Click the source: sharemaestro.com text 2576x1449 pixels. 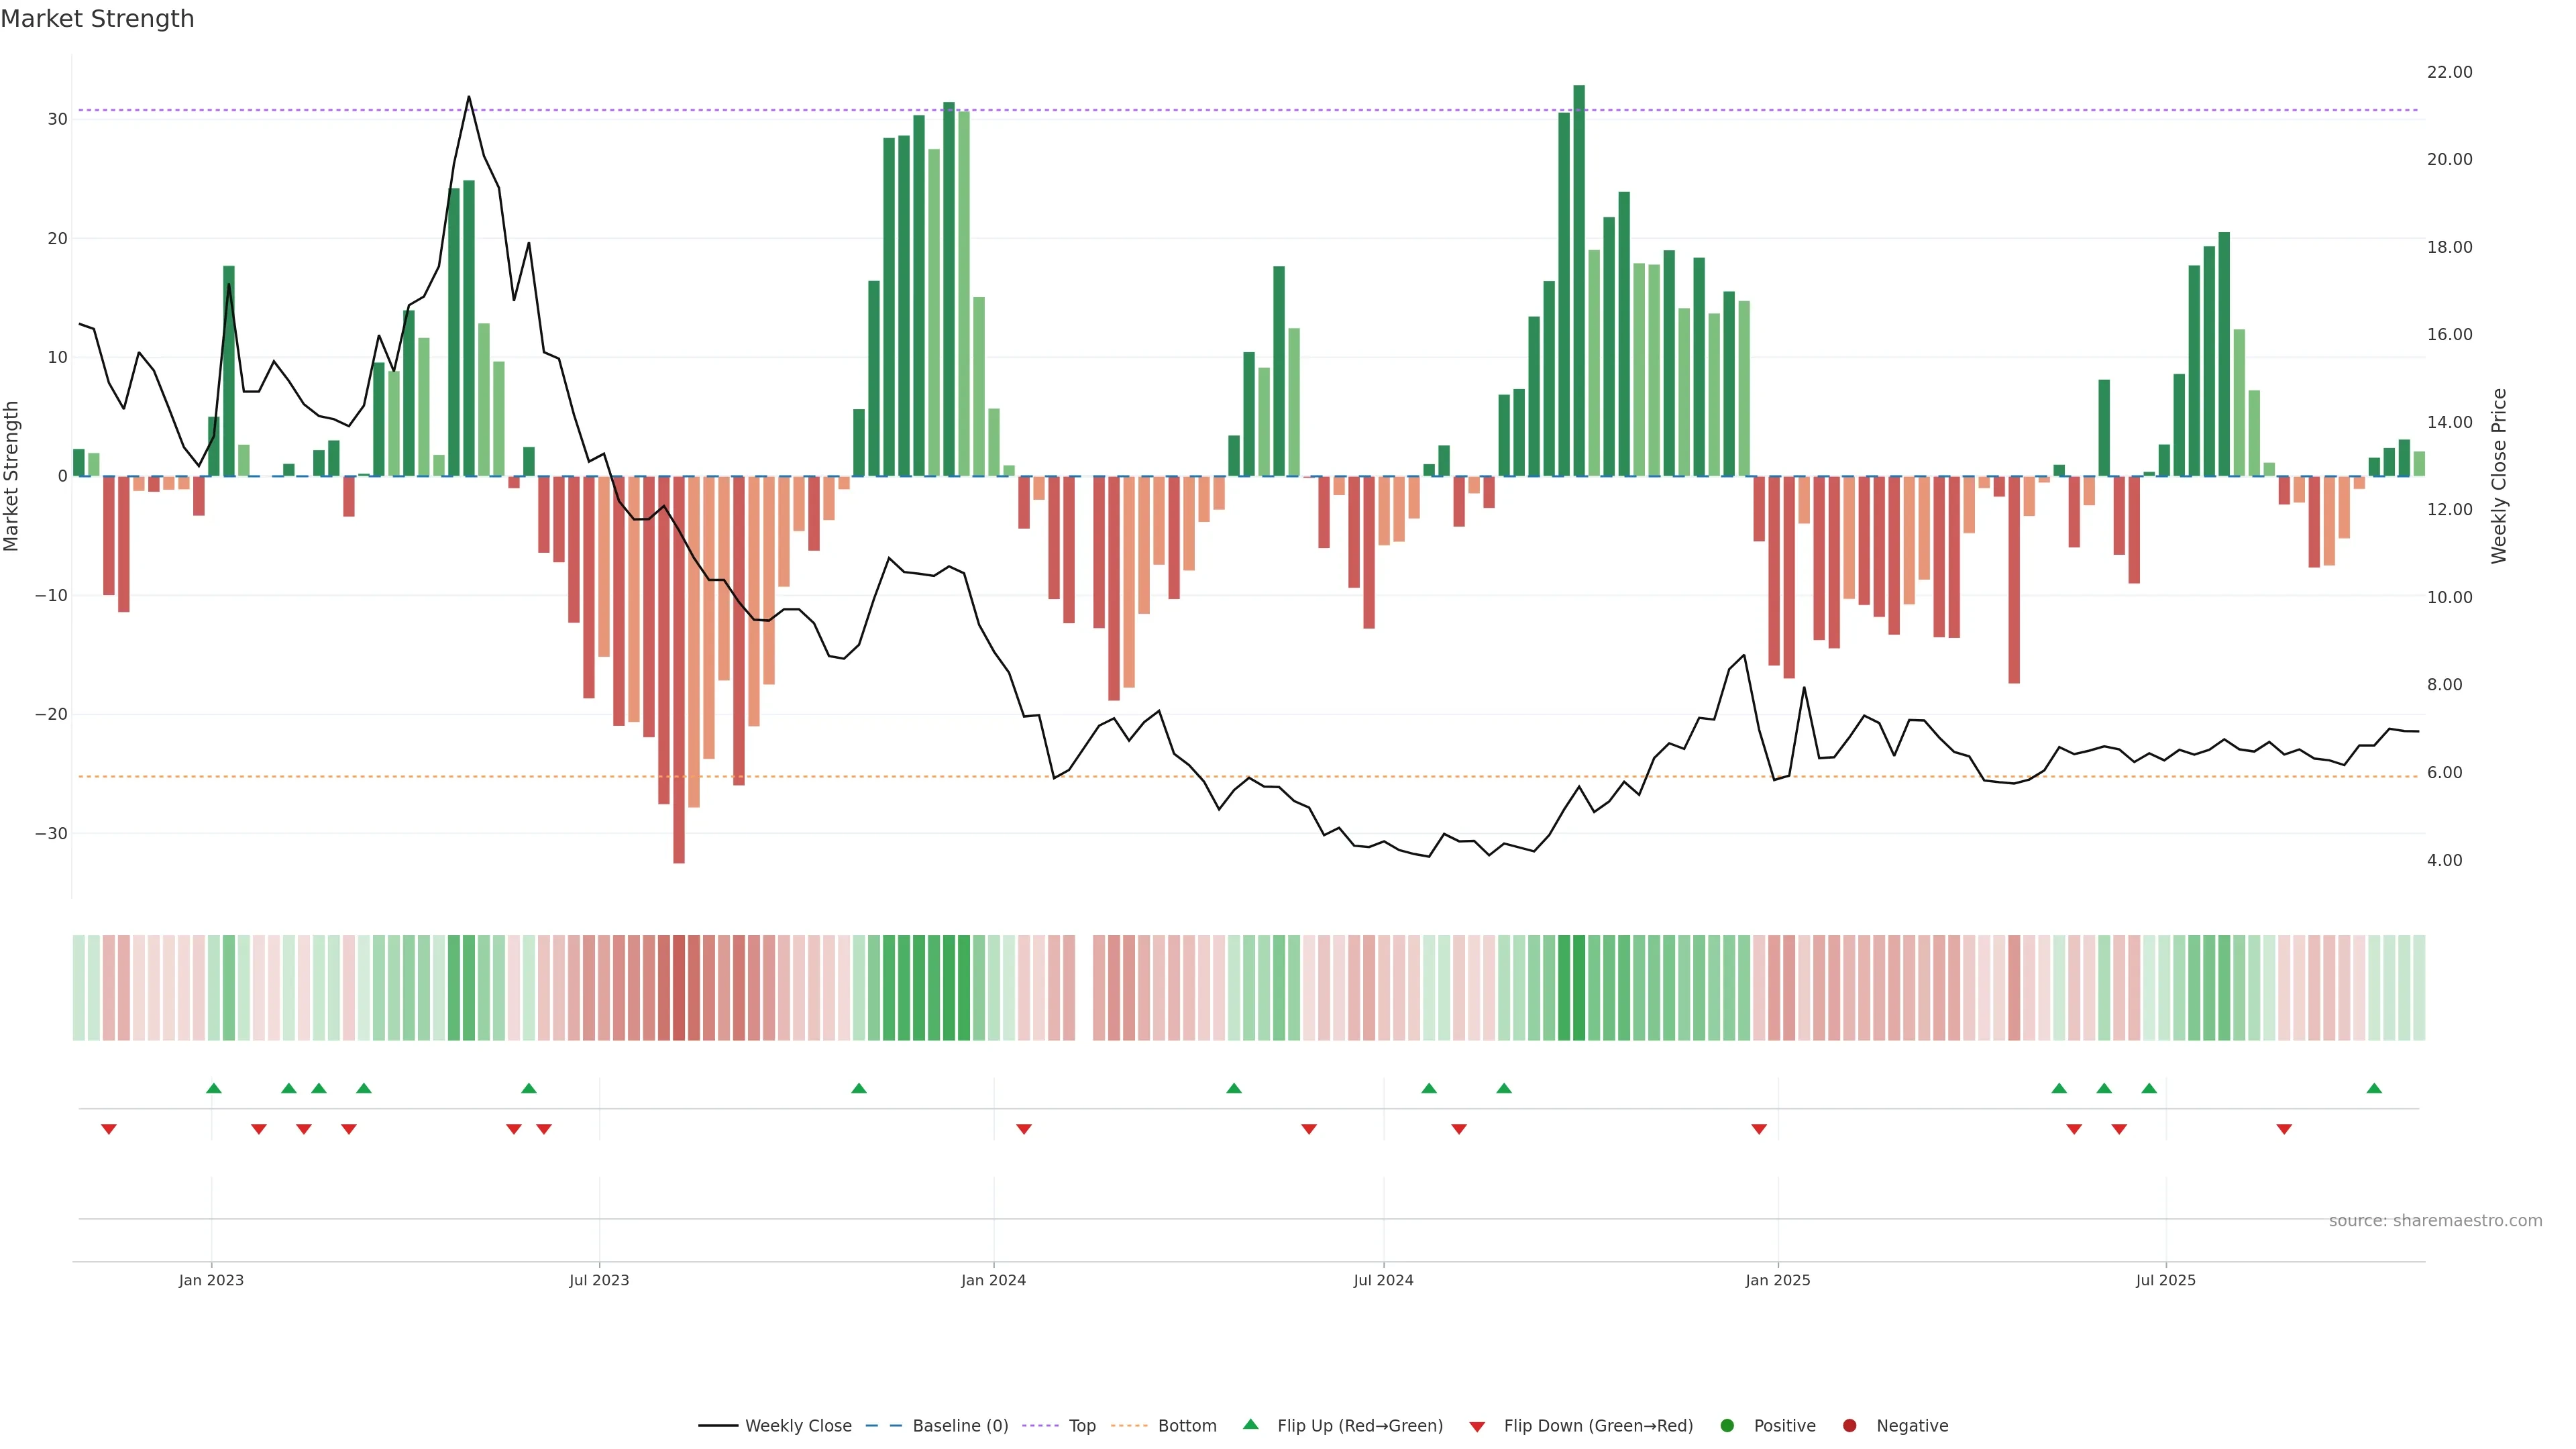coord(2435,1221)
